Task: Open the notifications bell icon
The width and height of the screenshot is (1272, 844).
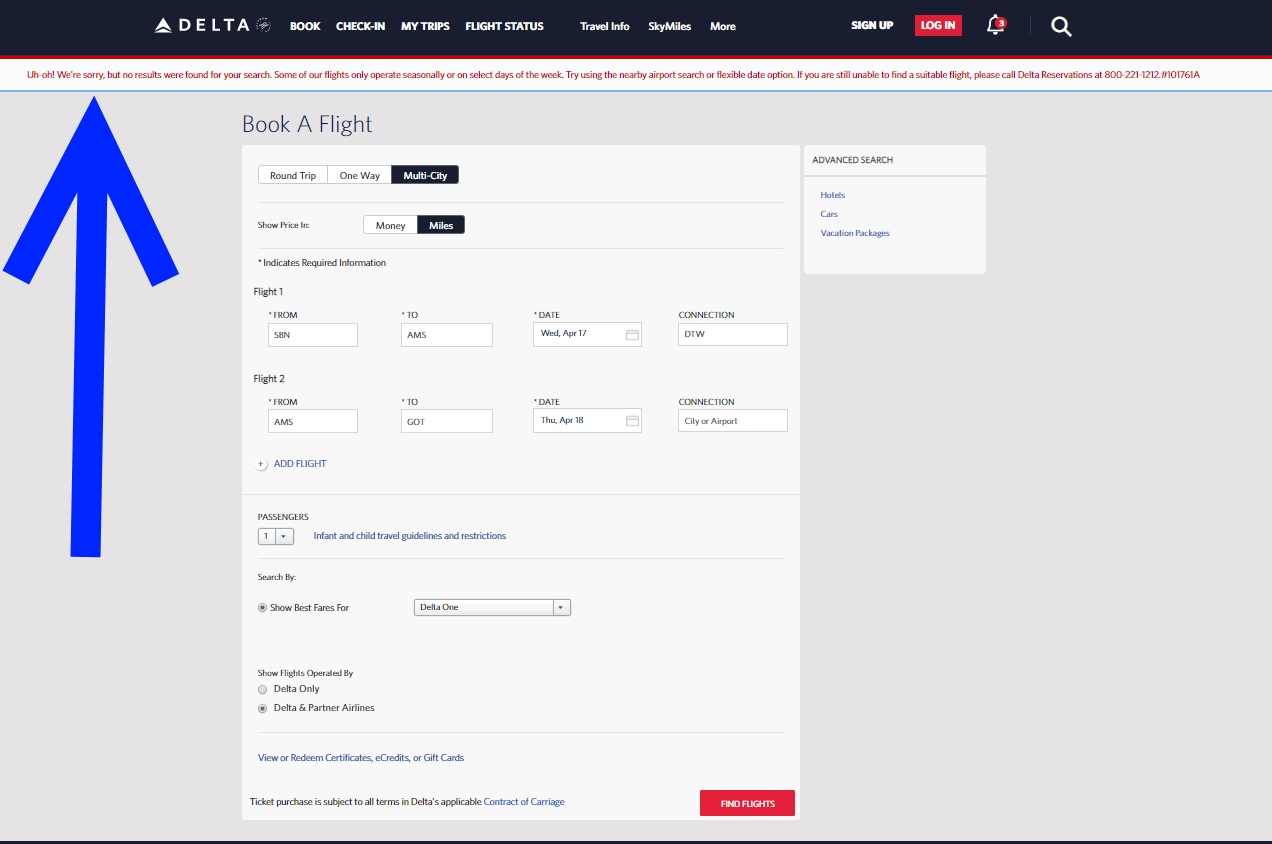Action: click(995, 26)
